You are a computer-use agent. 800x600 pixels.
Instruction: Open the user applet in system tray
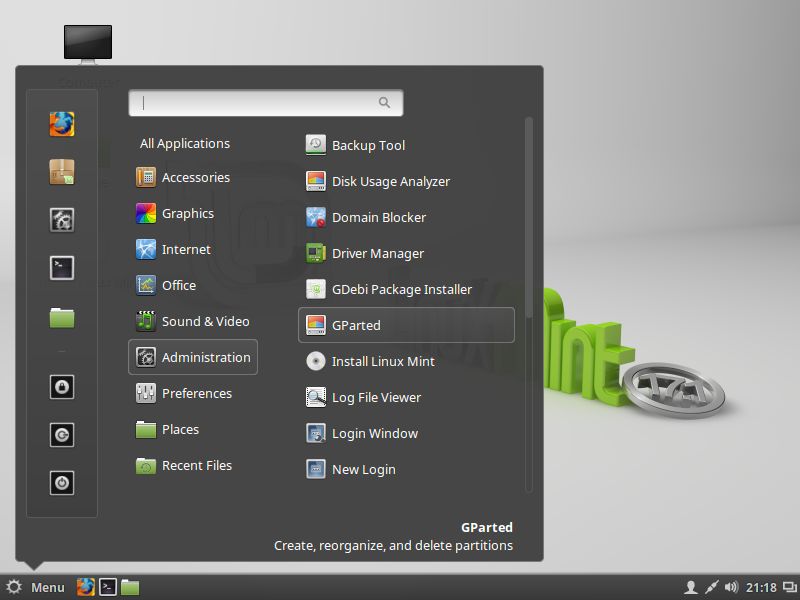pos(691,587)
